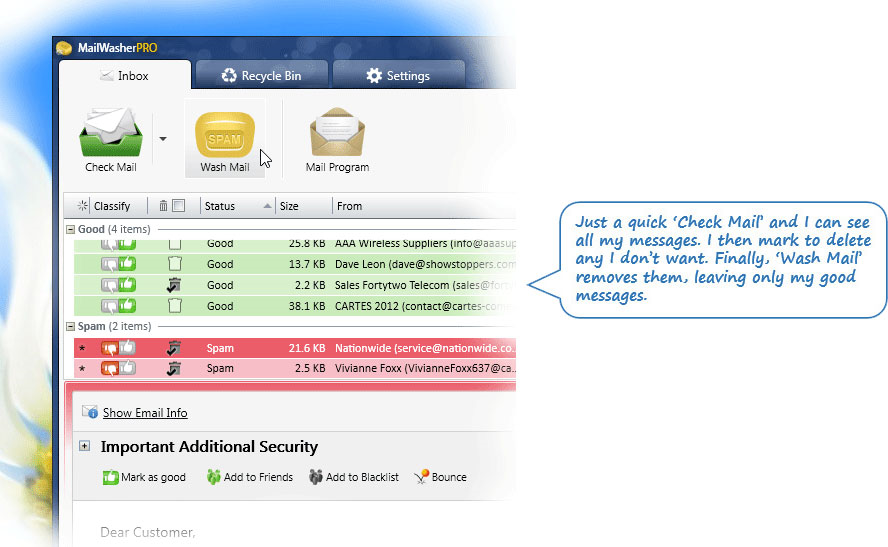Mark Dave Leon email for deletion
Screen dimensions: 888x547
pos(174,264)
